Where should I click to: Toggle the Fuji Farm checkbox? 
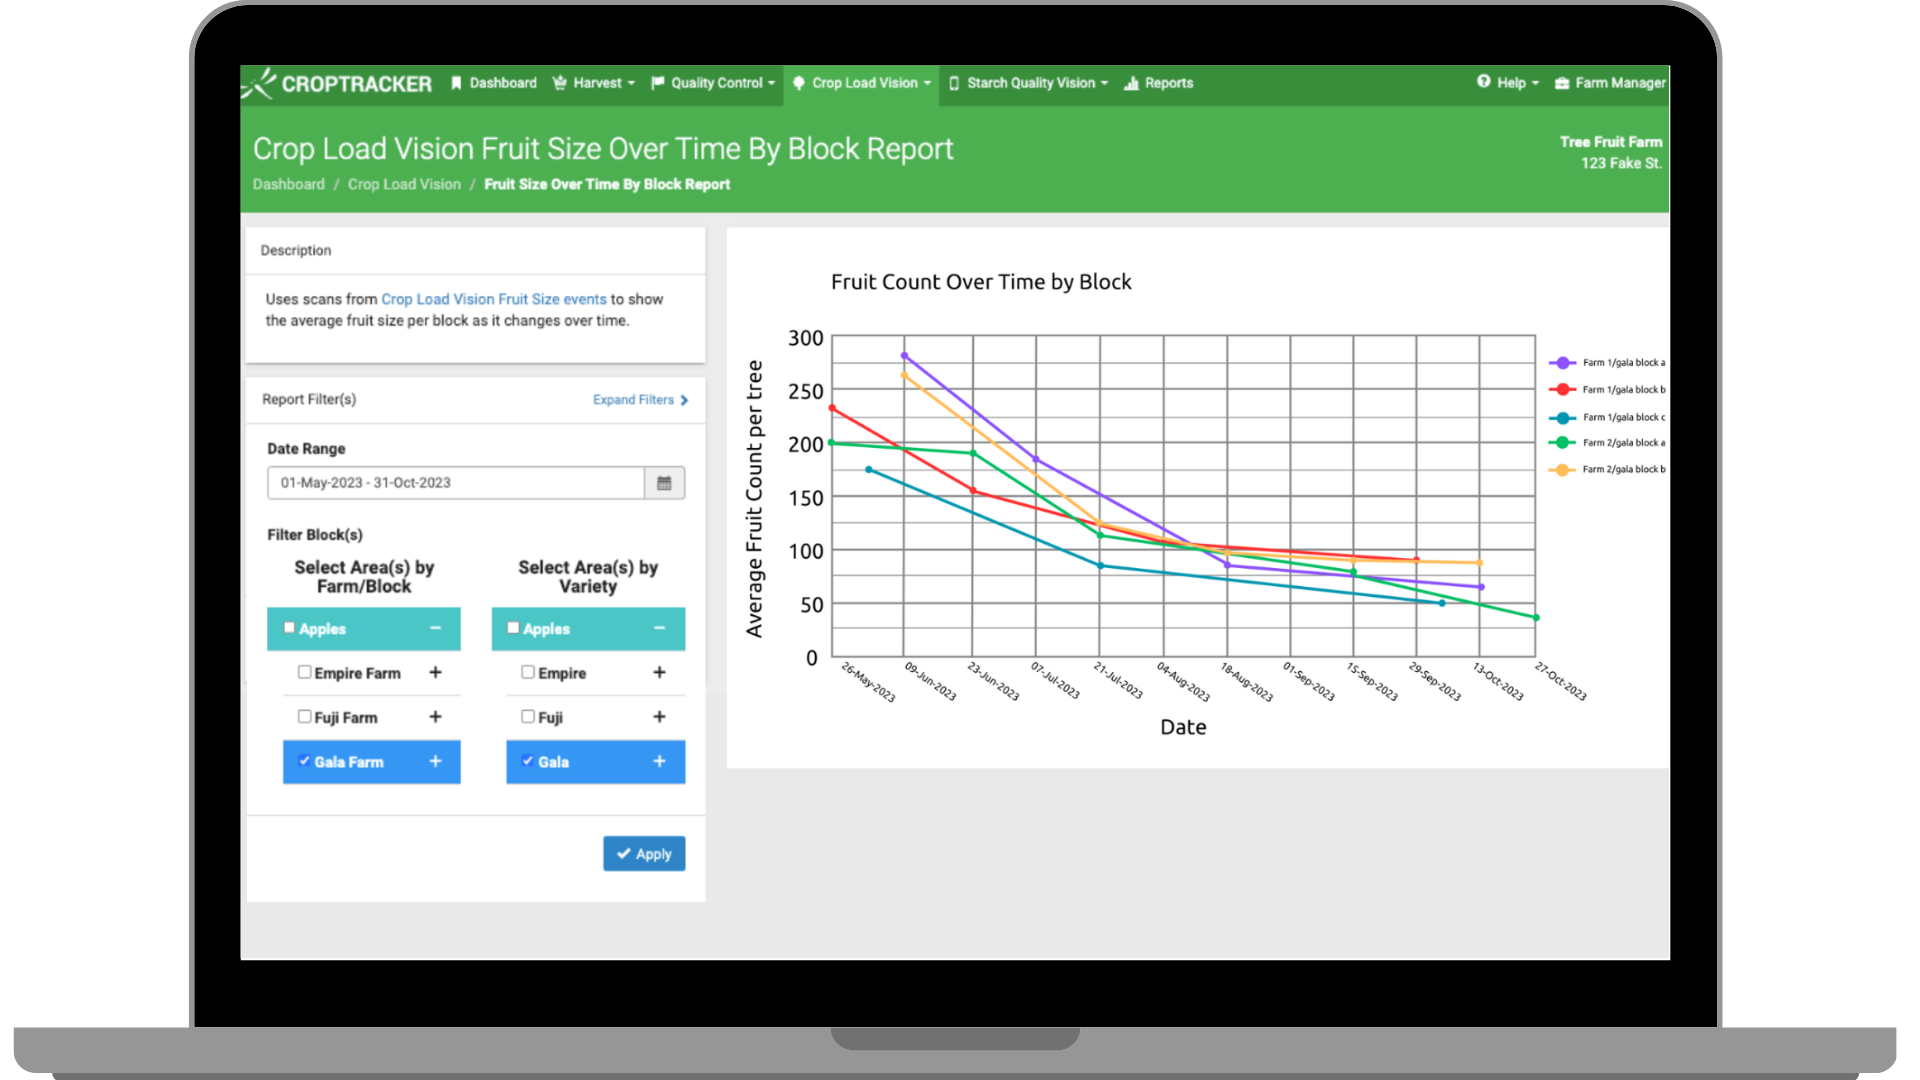click(x=303, y=716)
